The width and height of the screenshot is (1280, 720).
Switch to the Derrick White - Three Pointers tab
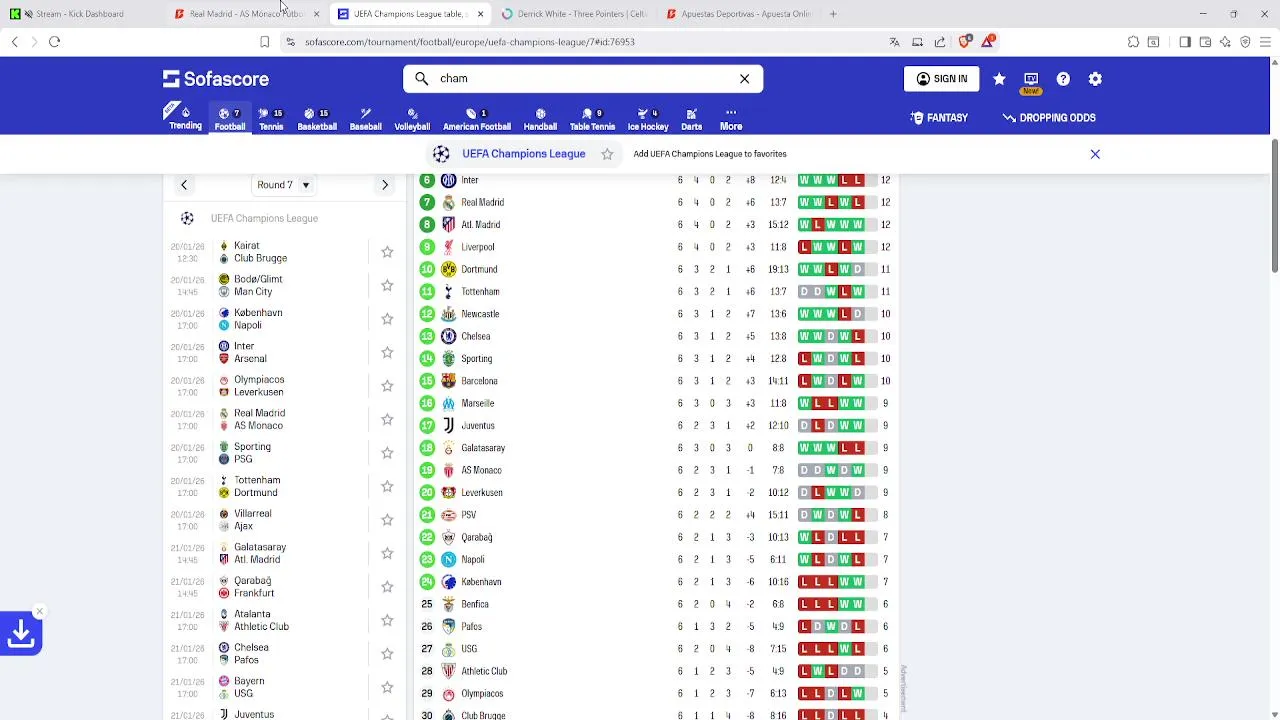[574, 14]
